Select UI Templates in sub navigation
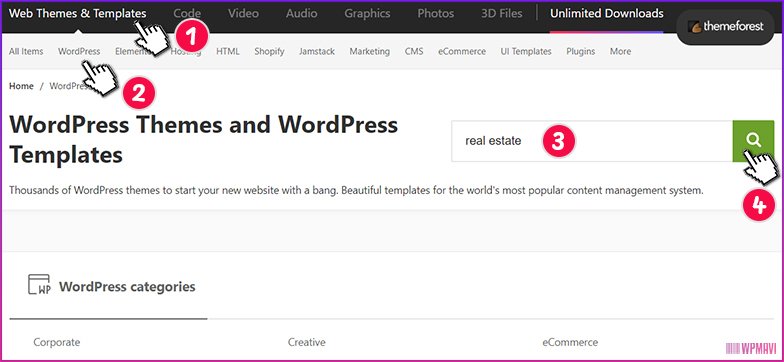Image resolution: width=784 pixels, height=362 pixels. 526,51
